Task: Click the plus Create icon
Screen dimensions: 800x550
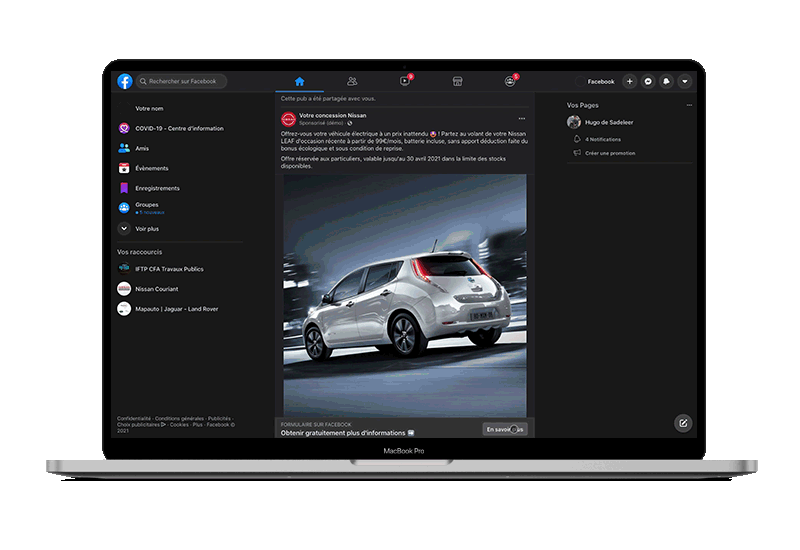Action: coord(630,81)
